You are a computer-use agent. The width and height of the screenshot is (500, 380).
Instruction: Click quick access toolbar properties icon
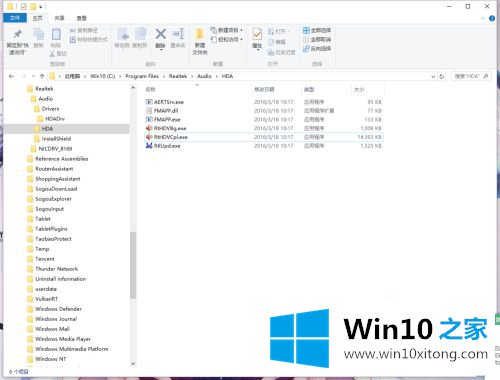24,6
